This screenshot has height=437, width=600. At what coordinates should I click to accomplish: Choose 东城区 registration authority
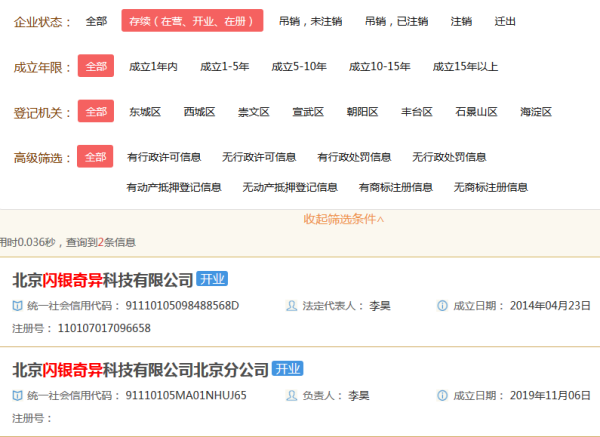pos(145,112)
